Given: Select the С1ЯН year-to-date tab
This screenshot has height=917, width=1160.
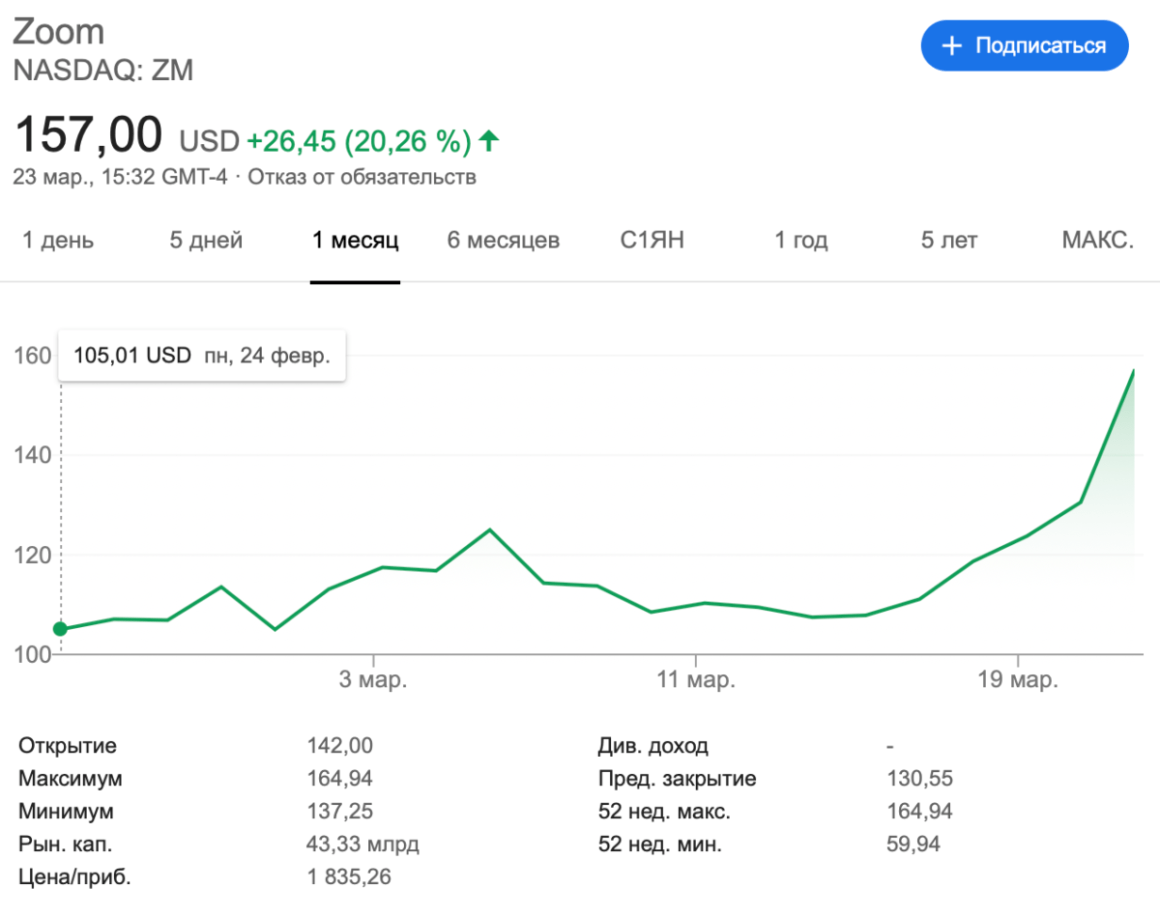Looking at the screenshot, I should [652, 240].
